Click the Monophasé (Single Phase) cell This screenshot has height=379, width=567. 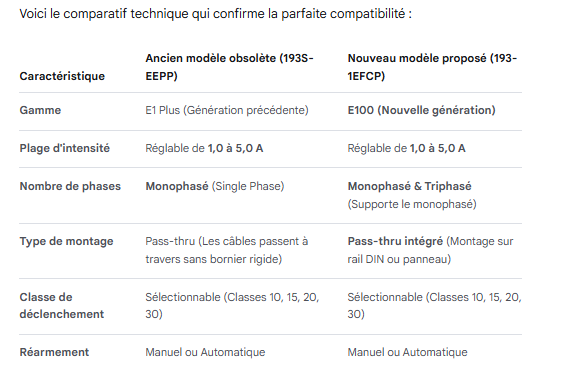[x=215, y=186]
